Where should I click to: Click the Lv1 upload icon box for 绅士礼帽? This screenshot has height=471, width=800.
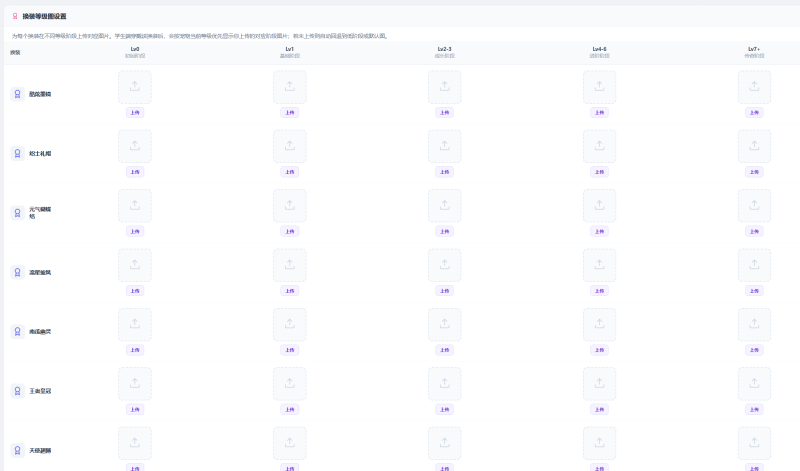pyautogui.click(x=289, y=146)
